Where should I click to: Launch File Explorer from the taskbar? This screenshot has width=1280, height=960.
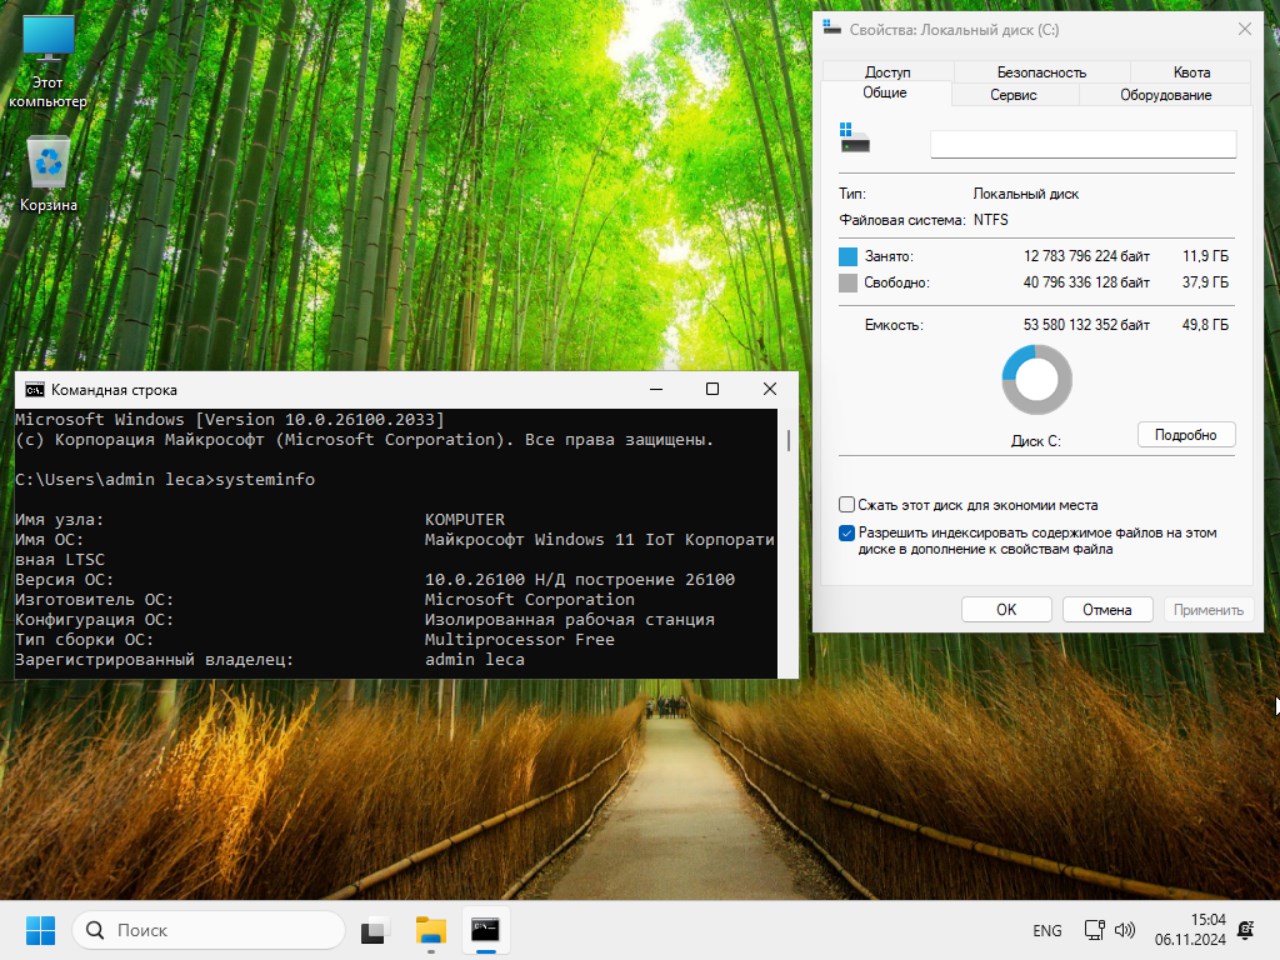pos(431,931)
